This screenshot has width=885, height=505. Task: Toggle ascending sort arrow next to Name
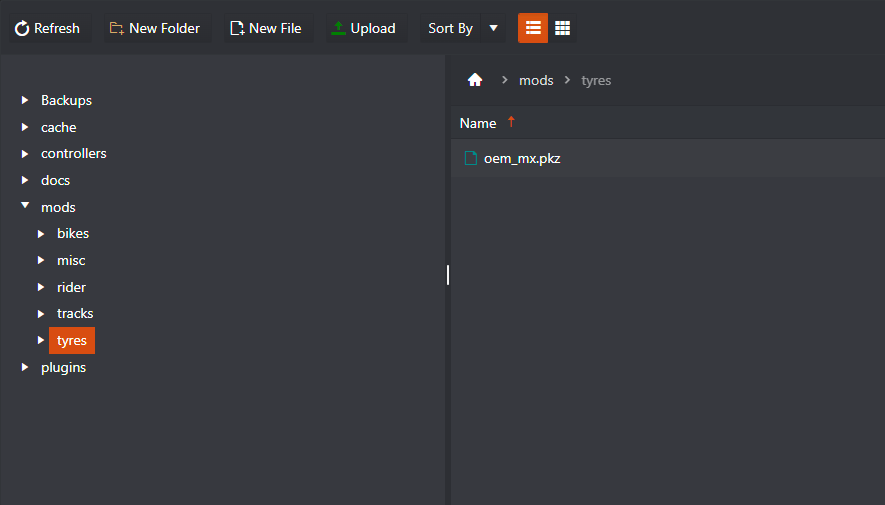(x=511, y=122)
